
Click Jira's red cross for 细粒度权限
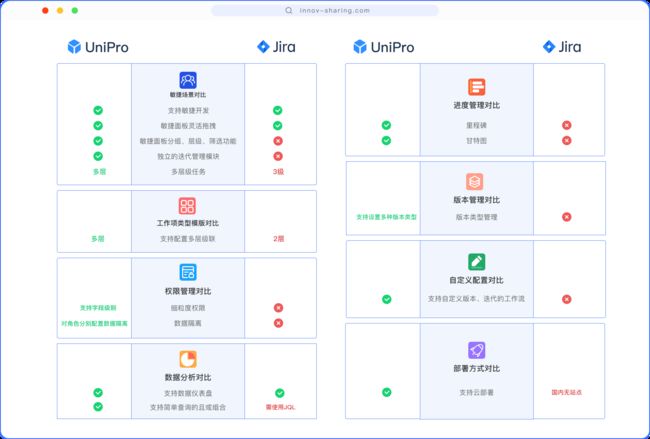pyautogui.click(x=279, y=308)
